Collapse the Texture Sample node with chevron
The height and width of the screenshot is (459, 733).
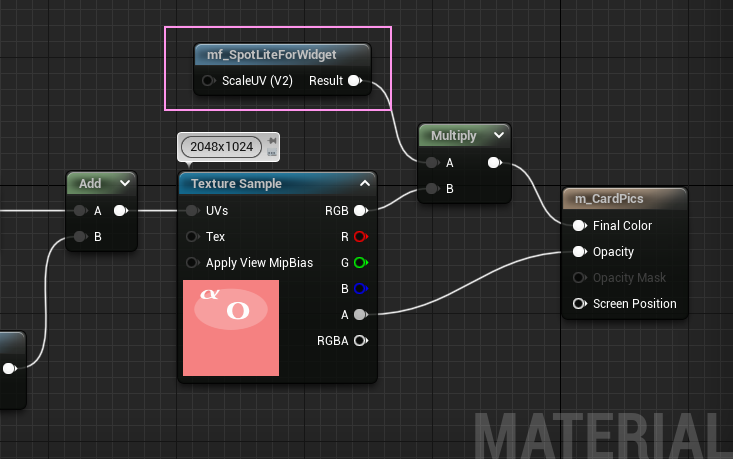[x=365, y=184]
